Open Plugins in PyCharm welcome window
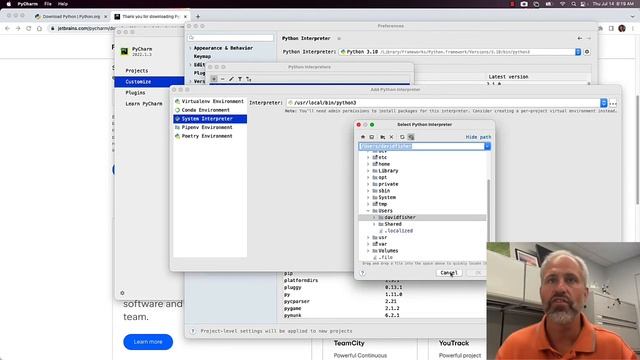Screen dimensions: 640x360 (135, 93)
